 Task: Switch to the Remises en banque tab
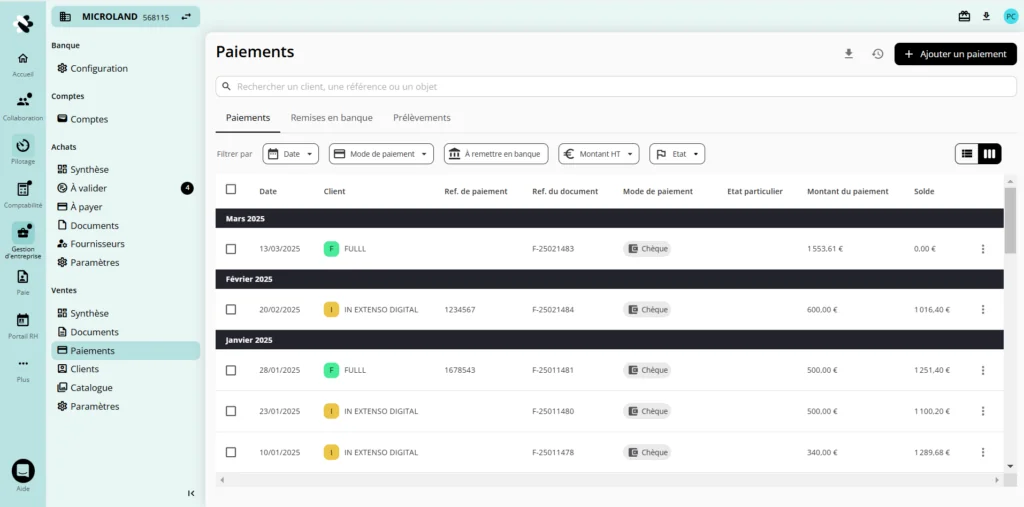(331, 118)
